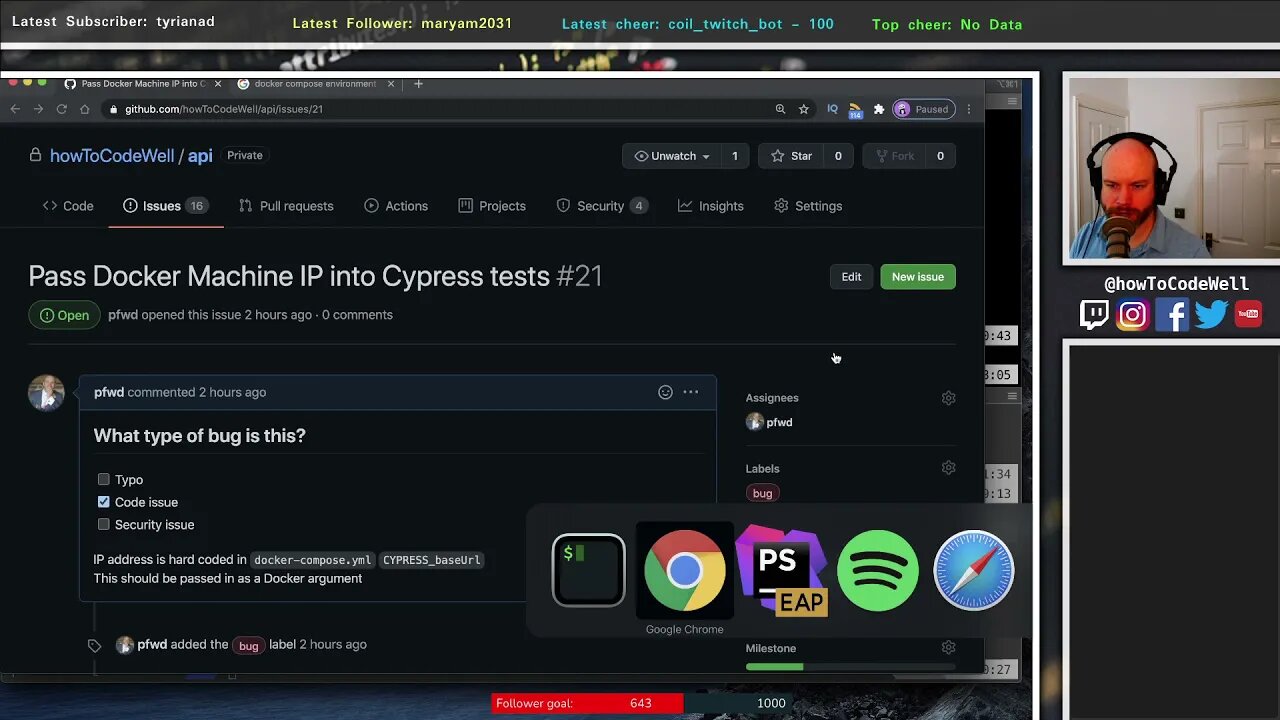Uncheck the Code issue checkbox
1280x720 pixels.
(x=103, y=502)
